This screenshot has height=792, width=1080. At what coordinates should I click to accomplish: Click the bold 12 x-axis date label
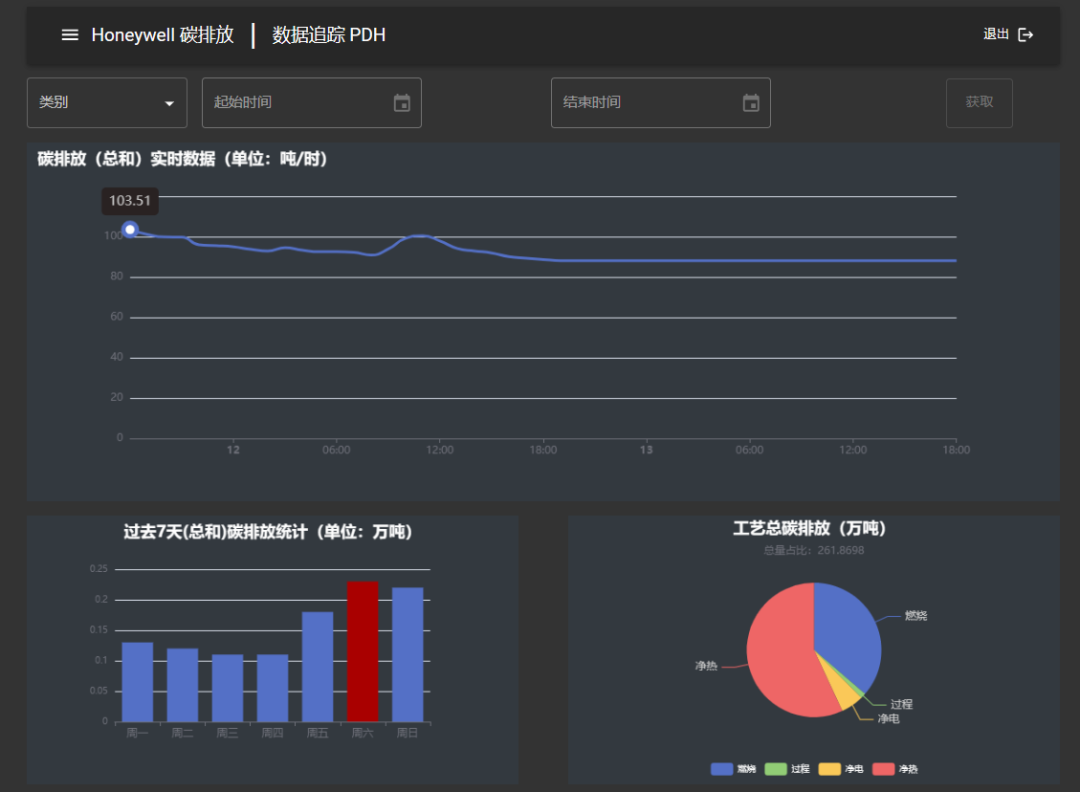click(x=233, y=450)
